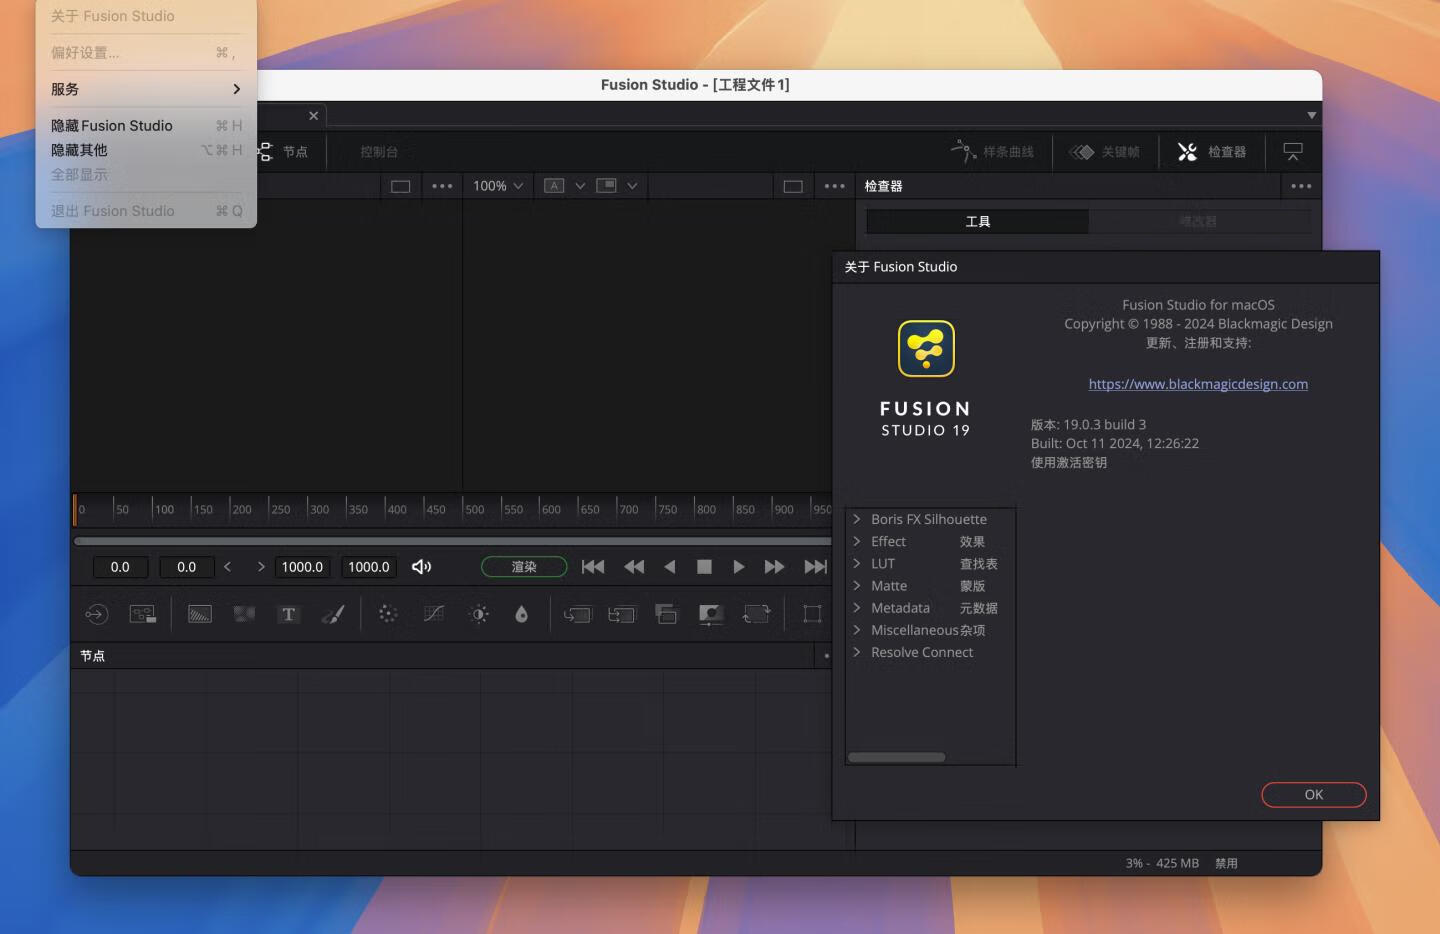This screenshot has height=934, width=1440.
Task: Expand the Resolve Connect entry
Action: pyautogui.click(x=857, y=652)
